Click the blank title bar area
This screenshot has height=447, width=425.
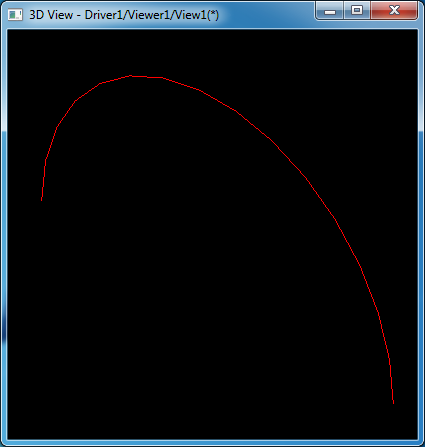(x=267, y=15)
